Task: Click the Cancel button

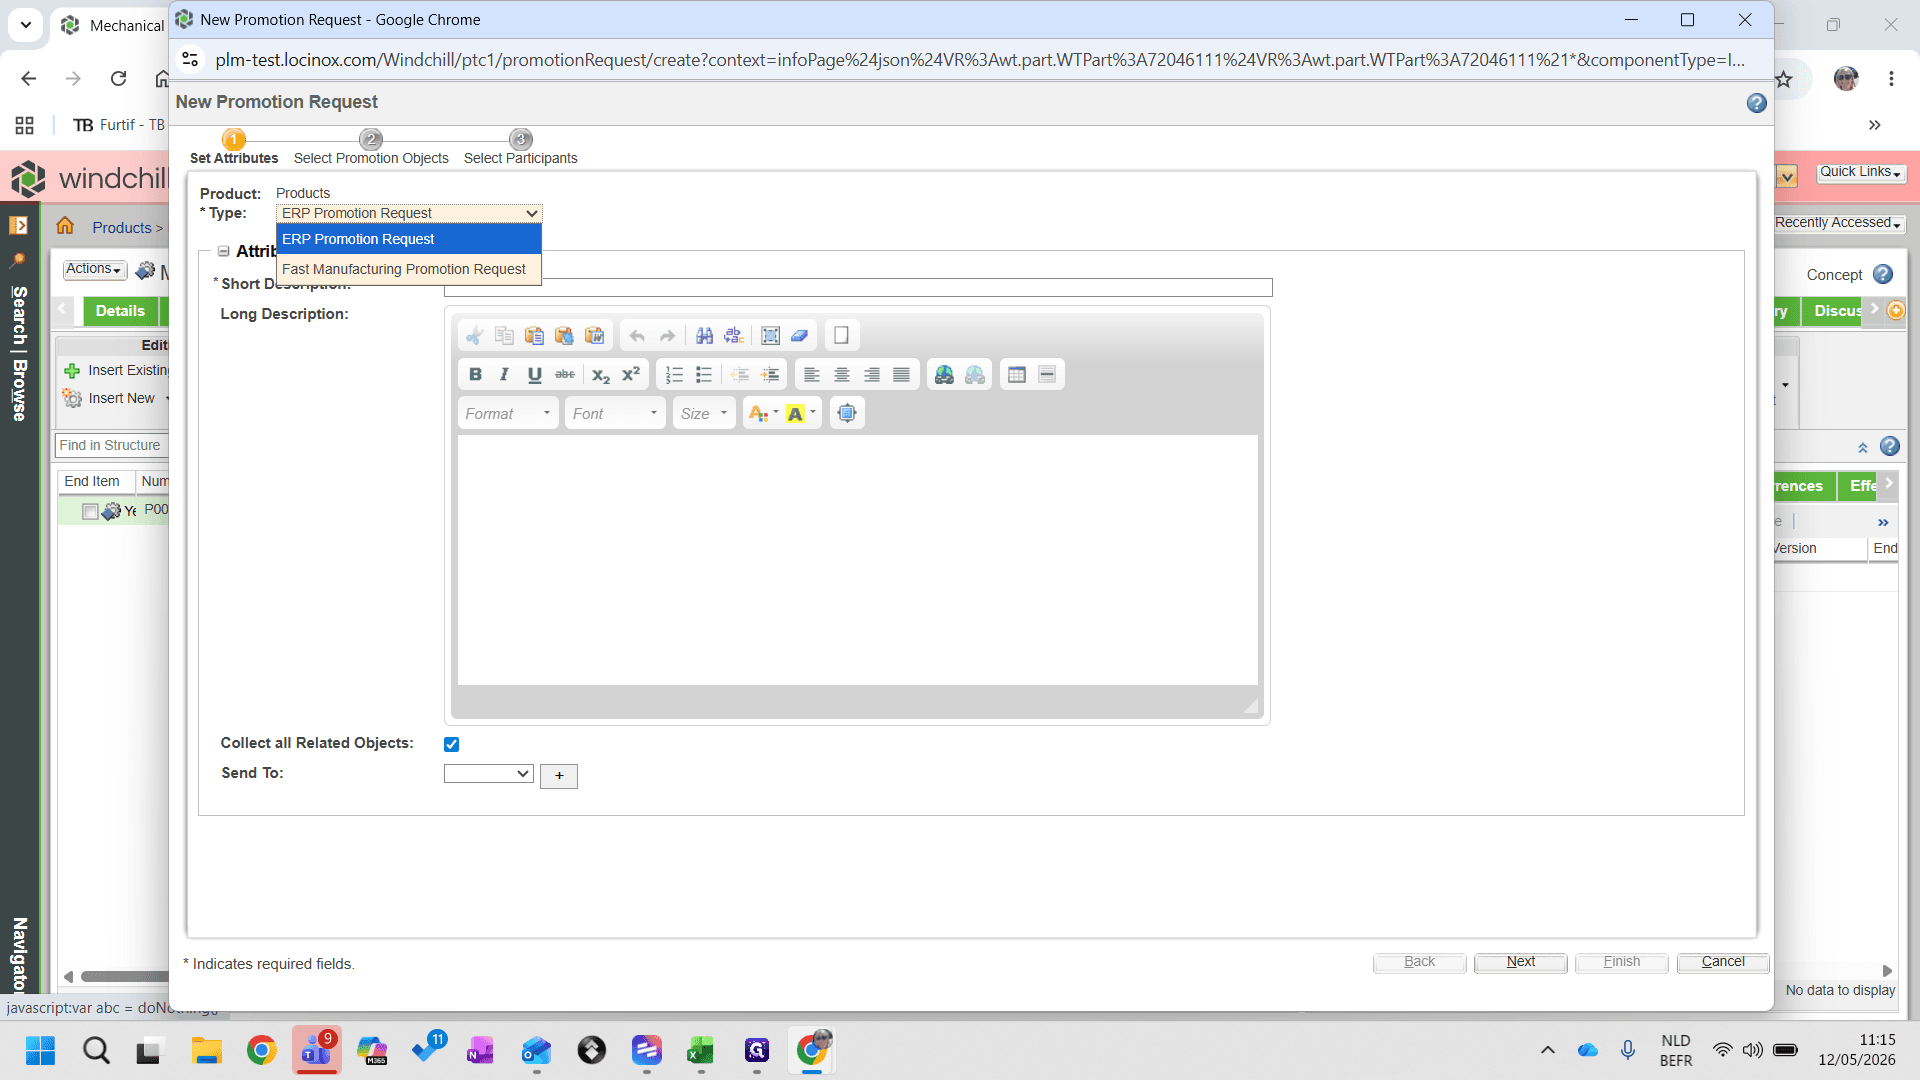Action: (1723, 962)
